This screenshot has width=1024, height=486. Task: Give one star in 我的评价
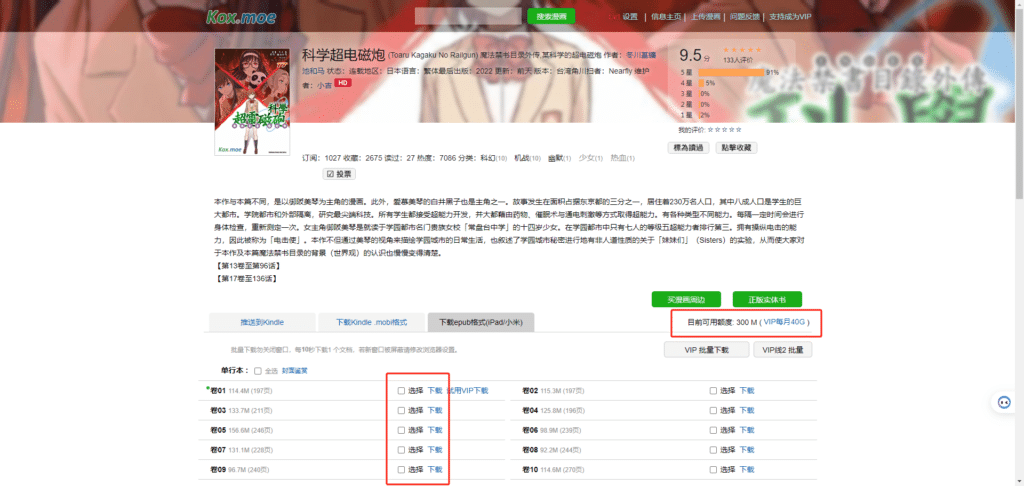tap(711, 130)
